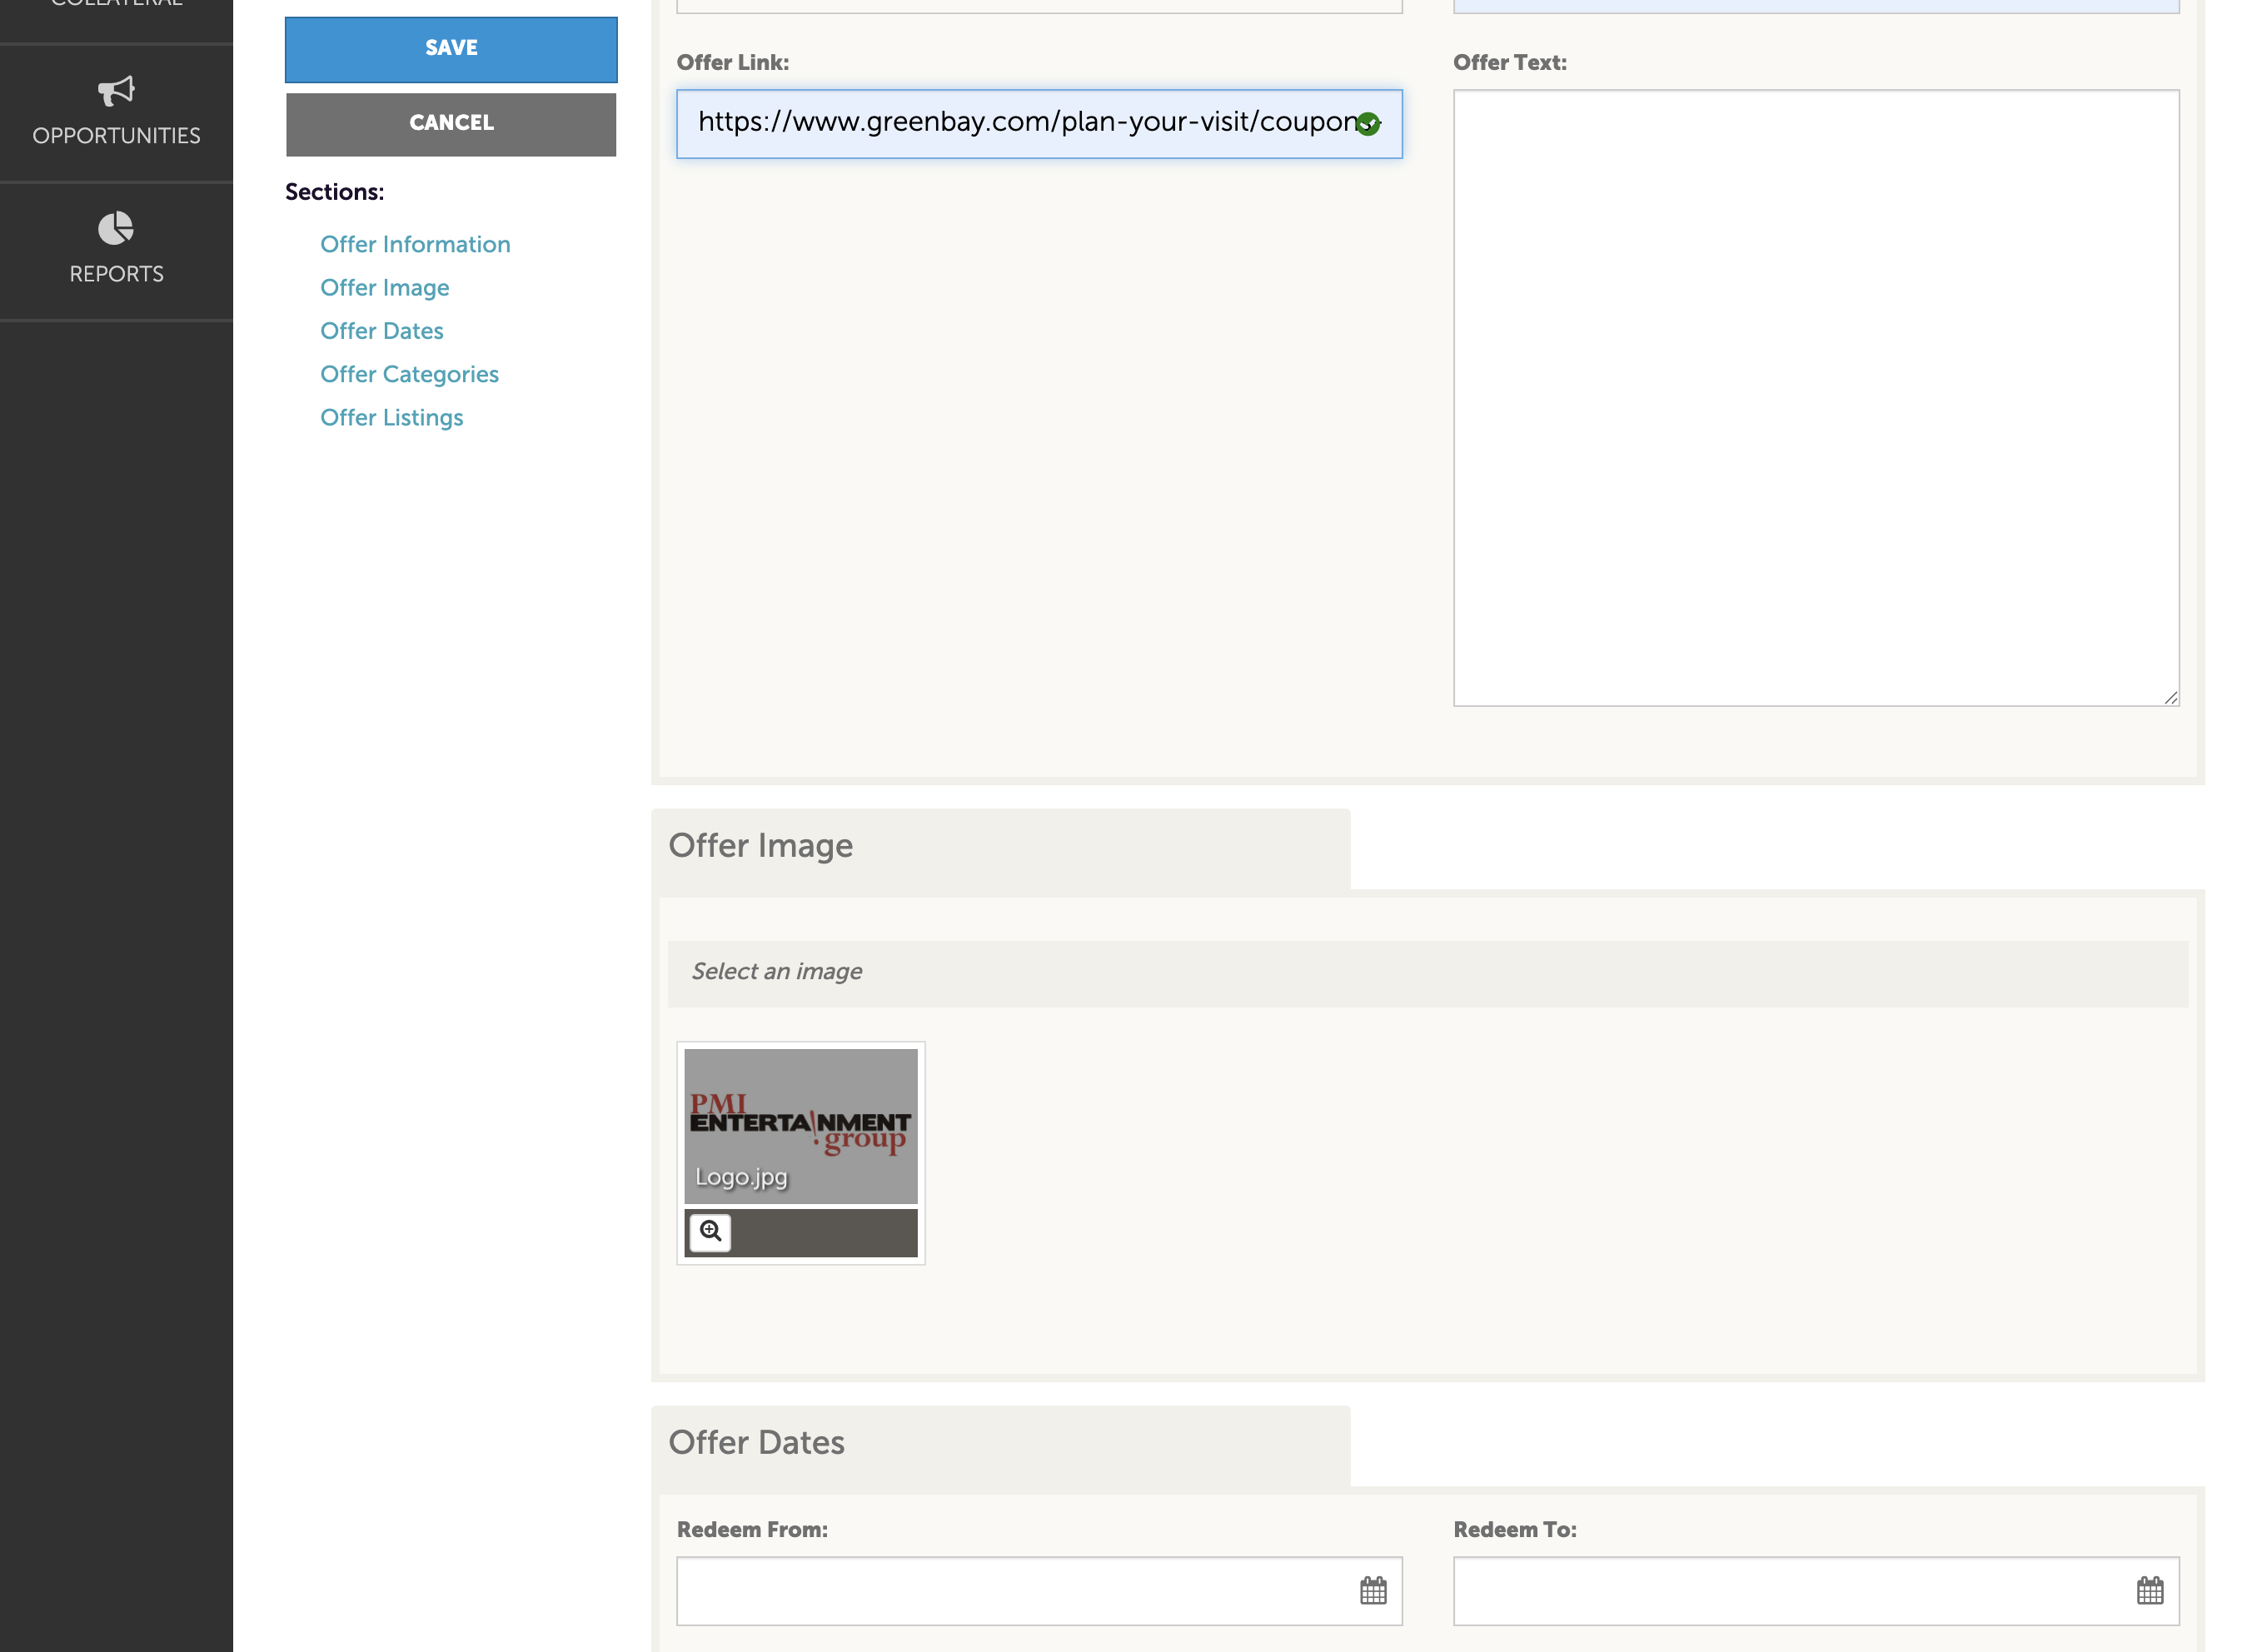Click the 'Redeem To:' label
This screenshot has height=1652, width=2247.
point(1515,1530)
